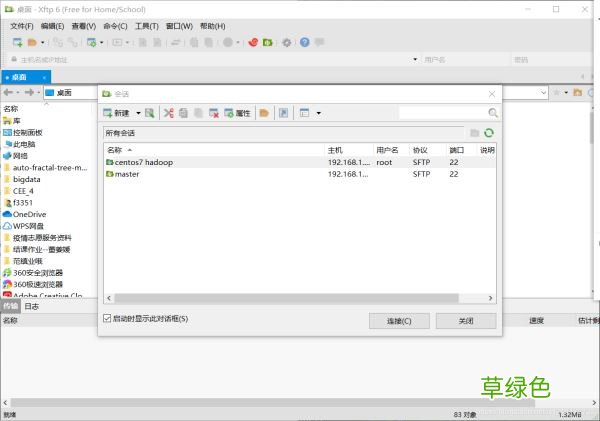Click the find session icon beside 新建
This screenshot has height=421, width=600.
tap(150, 113)
